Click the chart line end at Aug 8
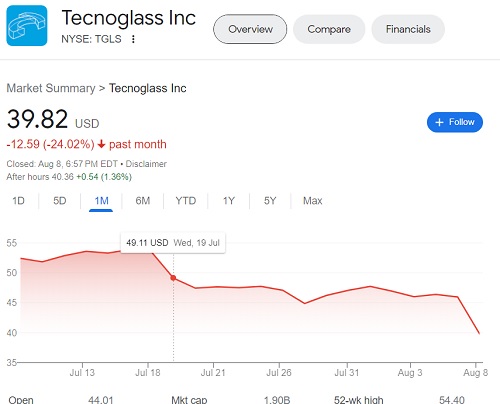The image size is (500, 404). (x=479, y=333)
